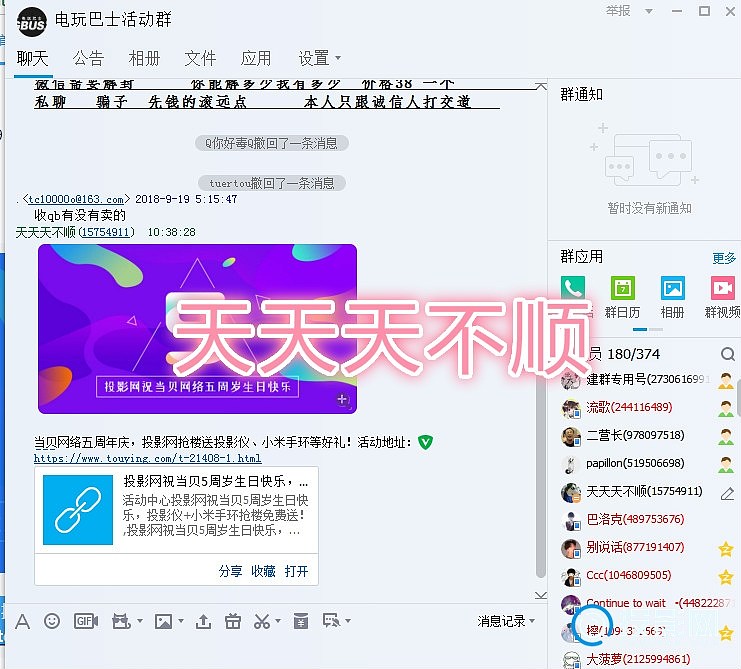Select member 巴洛克(489753676)

click(635, 519)
